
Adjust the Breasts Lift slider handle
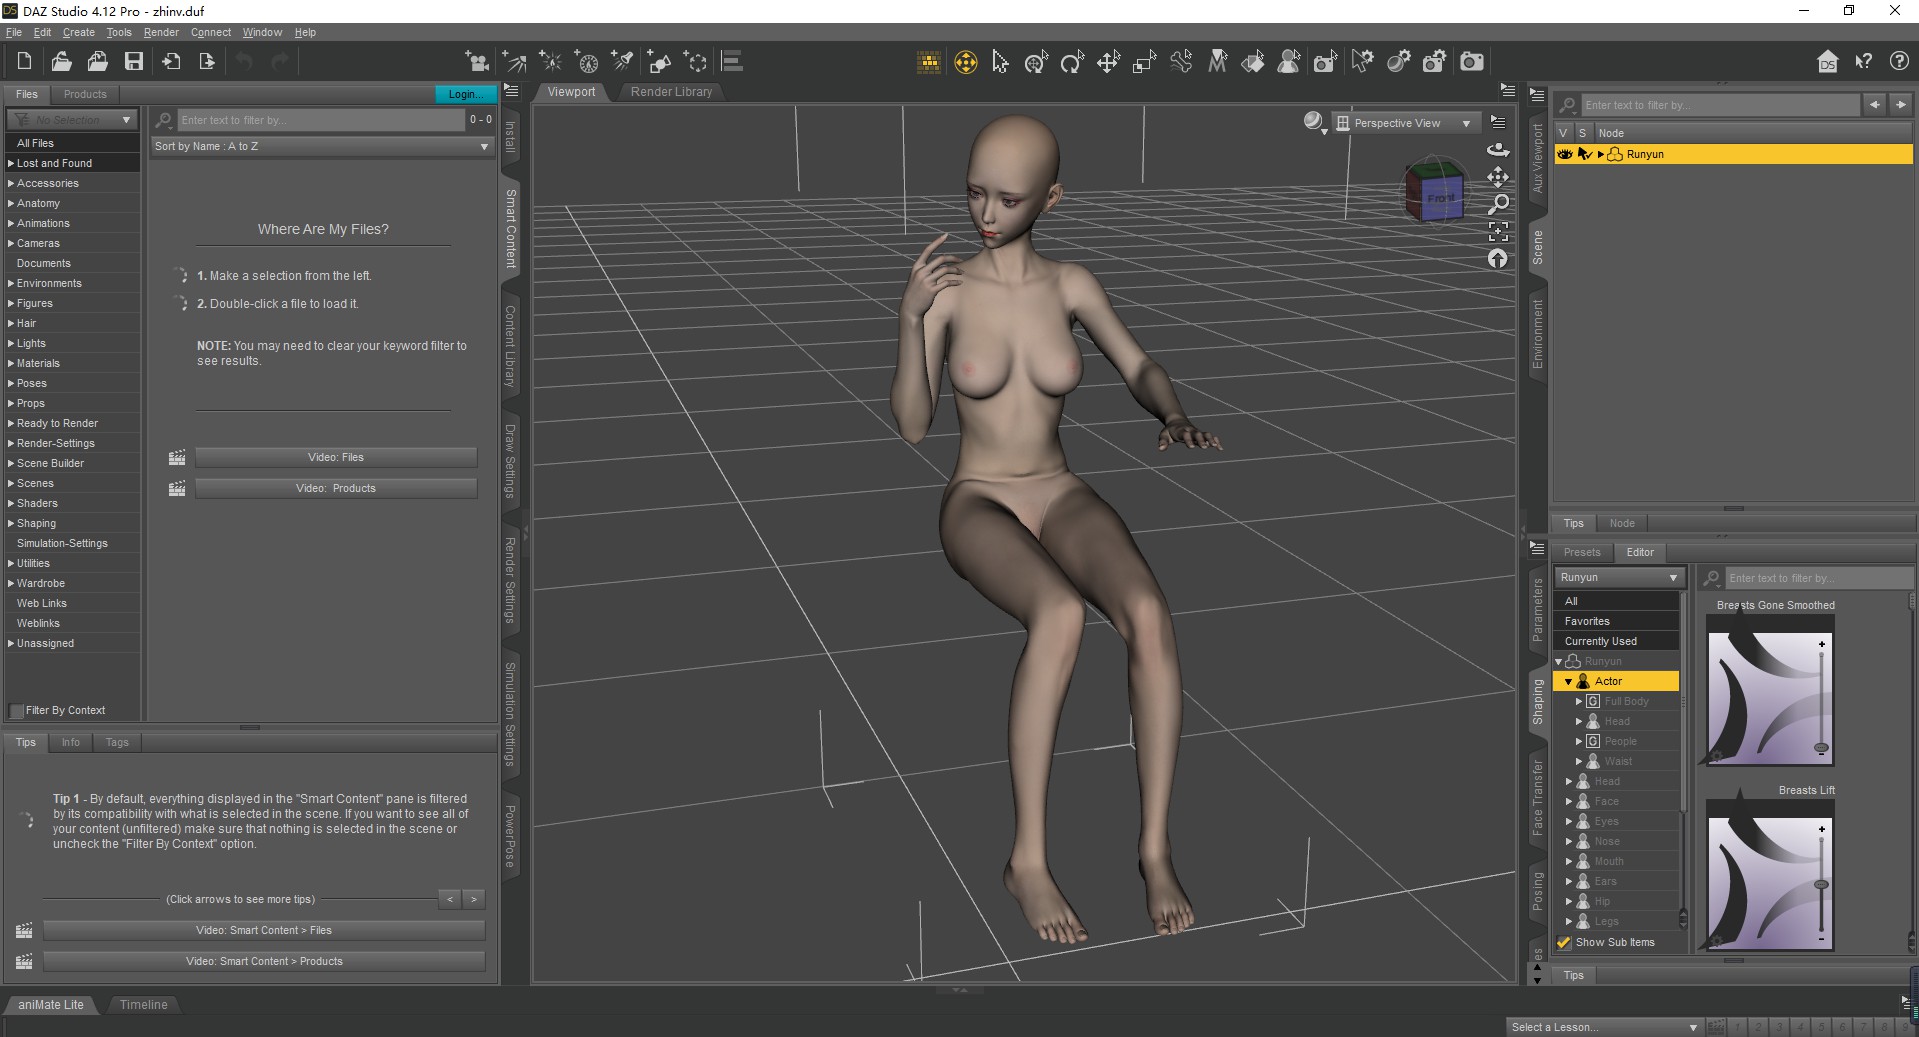pyautogui.click(x=1821, y=884)
